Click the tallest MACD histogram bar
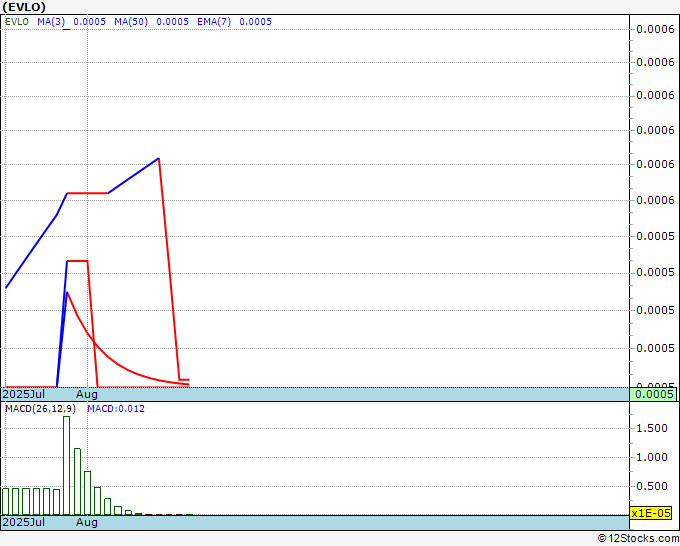Screen dimensions: 680x546 tap(66, 465)
